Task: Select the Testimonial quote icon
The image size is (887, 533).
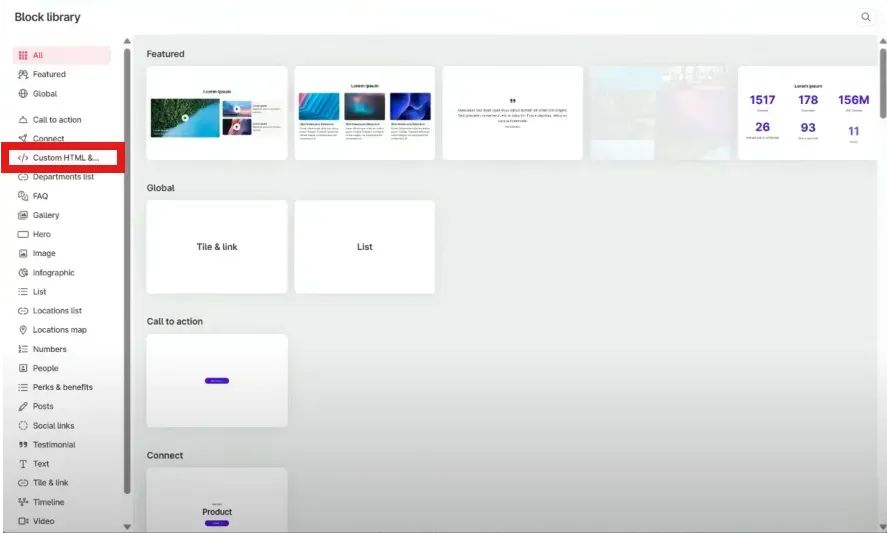Action: click(23, 445)
